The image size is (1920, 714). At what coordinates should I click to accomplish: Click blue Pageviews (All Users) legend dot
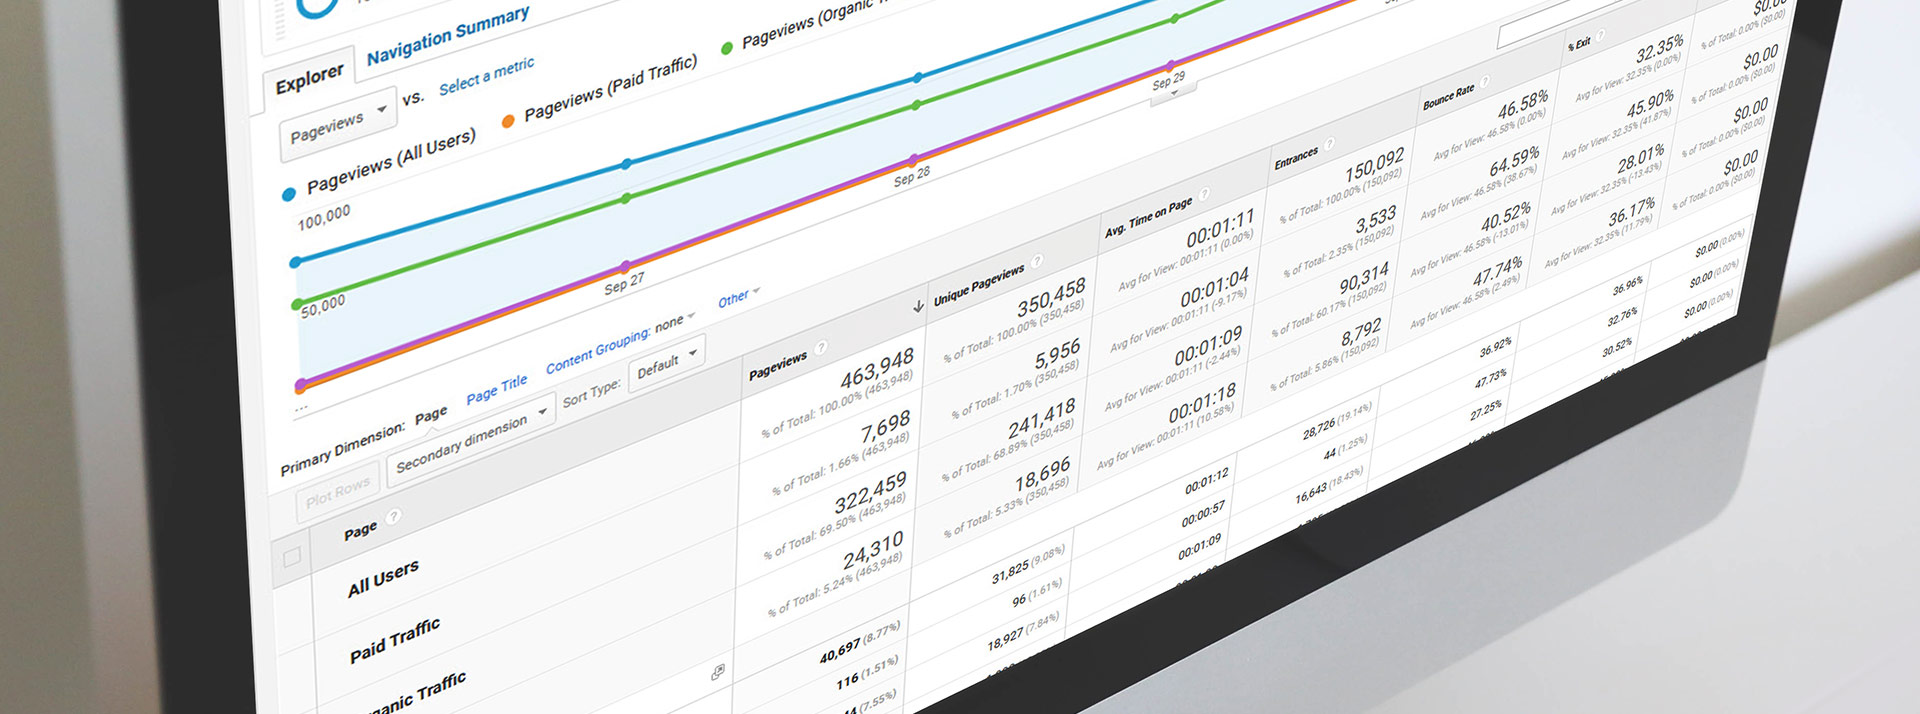pyautogui.click(x=289, y=194)
